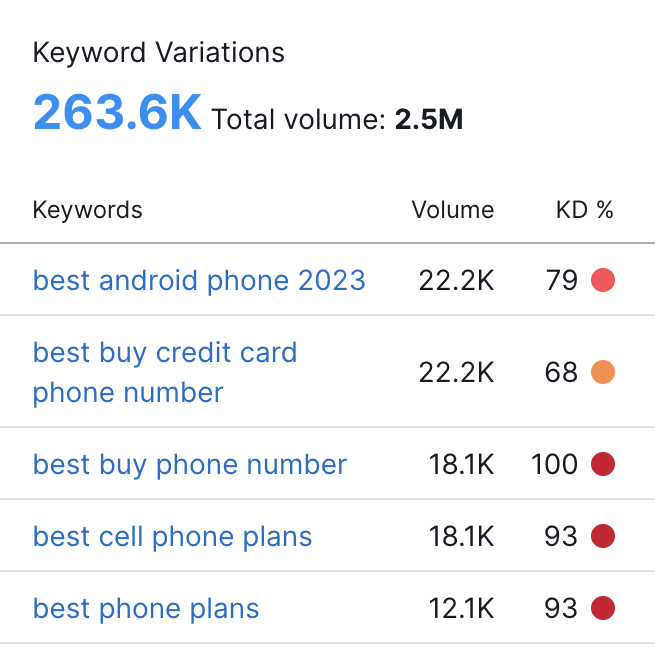The image size is (658, 658).
Task: Click the red difficulty dot beside 79
Action: click(603, 281)
